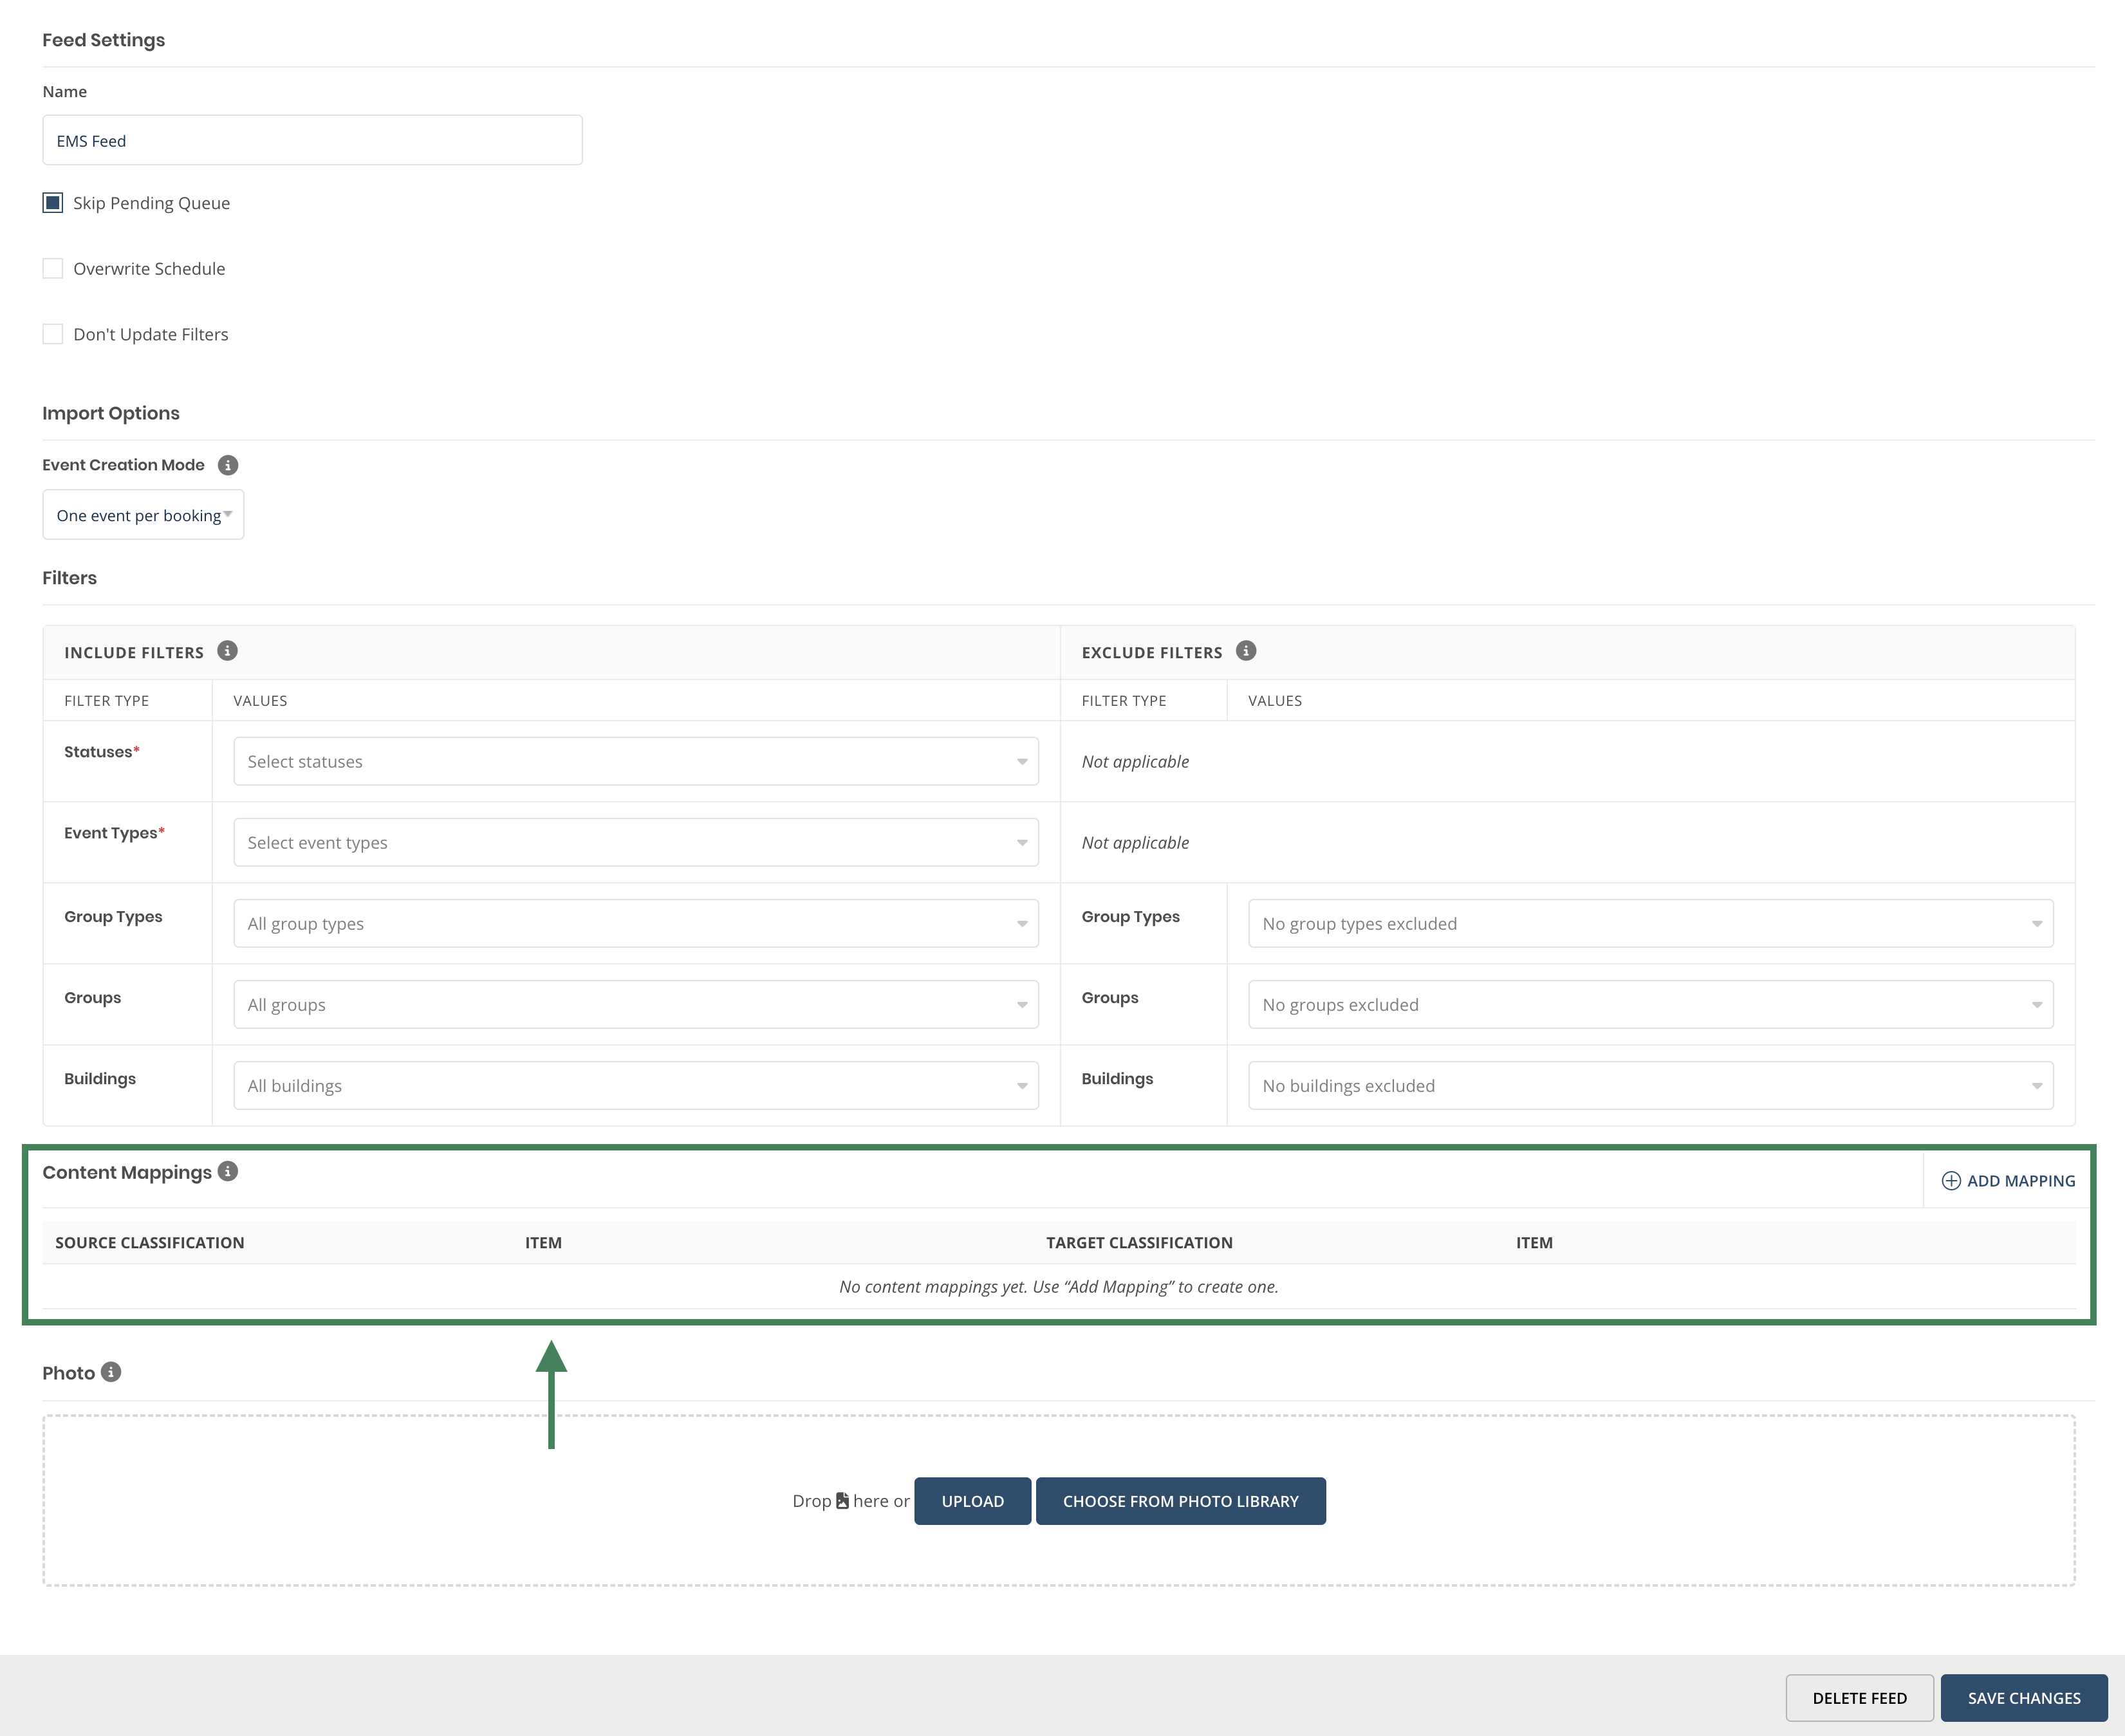Click the Import Options heading
This screenshot has width=2125, height=1736.
111,413
